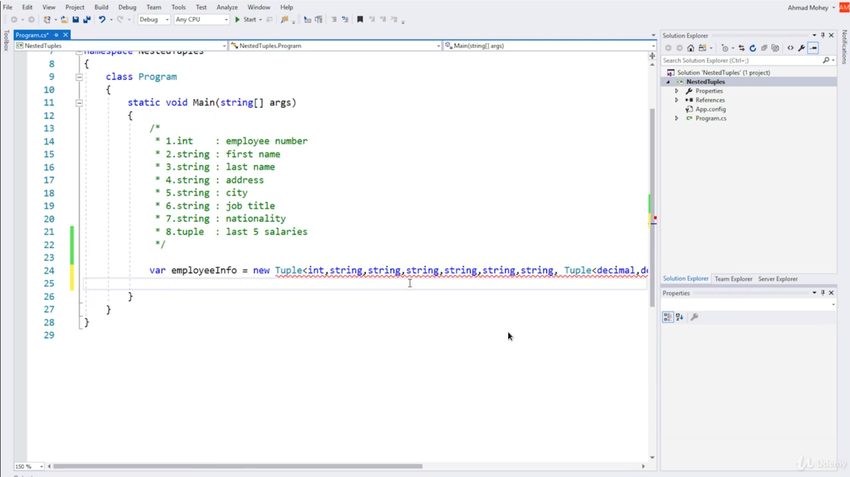Open the Debug configuration dropdown
Screen dimensions: 850x477
point(154,20)
